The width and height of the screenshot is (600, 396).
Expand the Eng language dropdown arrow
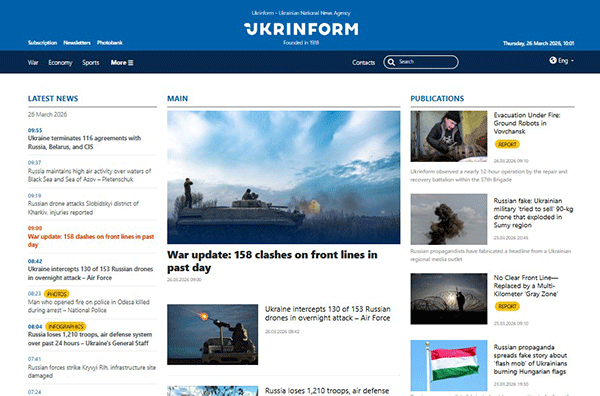(x=572, y=61)
